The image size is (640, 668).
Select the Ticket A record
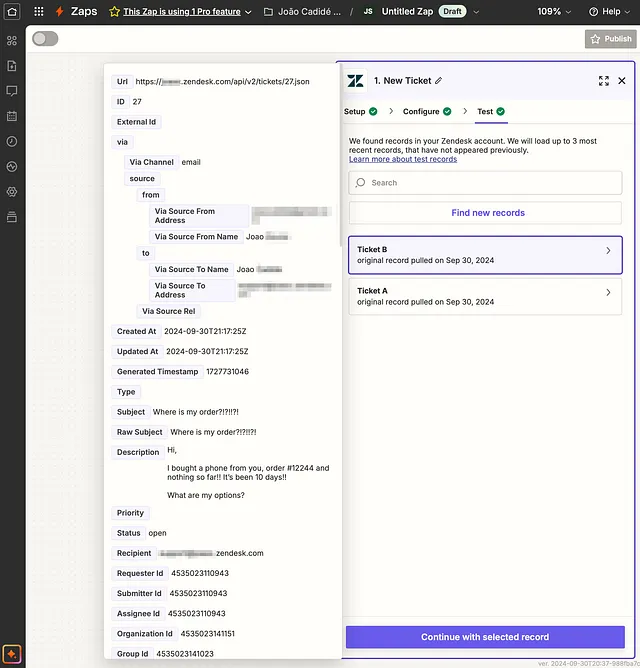485,297
